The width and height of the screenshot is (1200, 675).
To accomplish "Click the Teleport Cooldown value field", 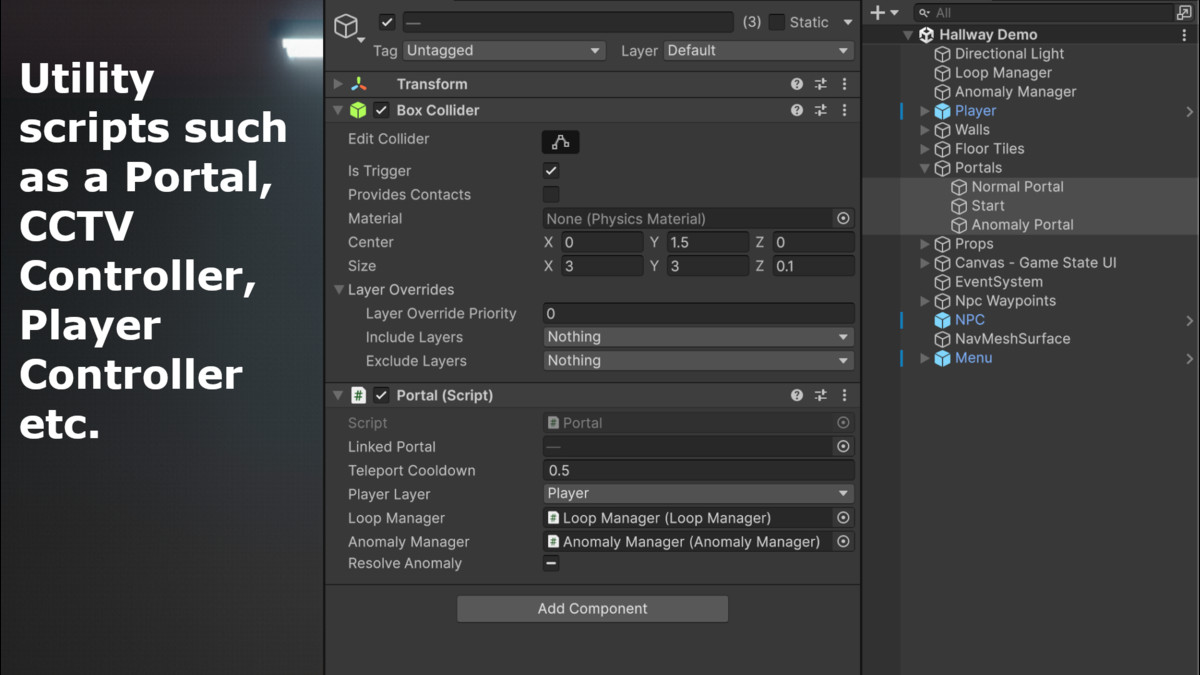I will pyautogui.click(x=698, y=471).
